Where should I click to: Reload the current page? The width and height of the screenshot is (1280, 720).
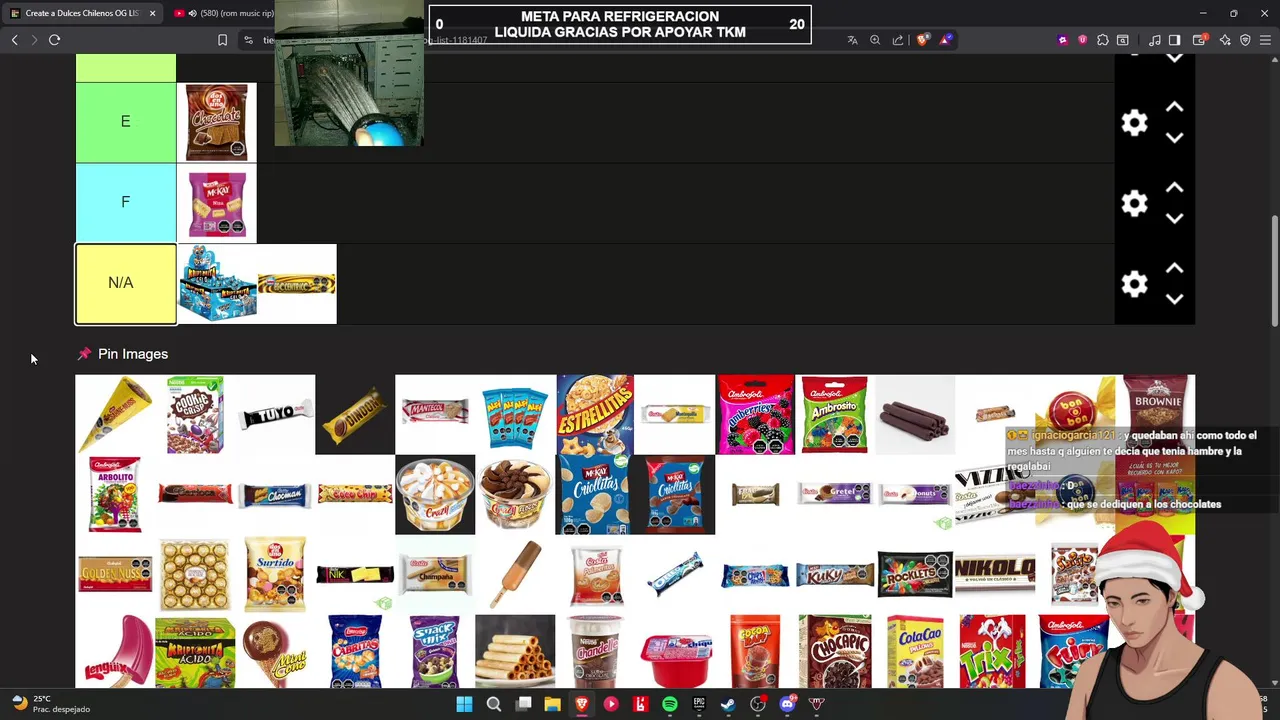(x=55, y=40)
